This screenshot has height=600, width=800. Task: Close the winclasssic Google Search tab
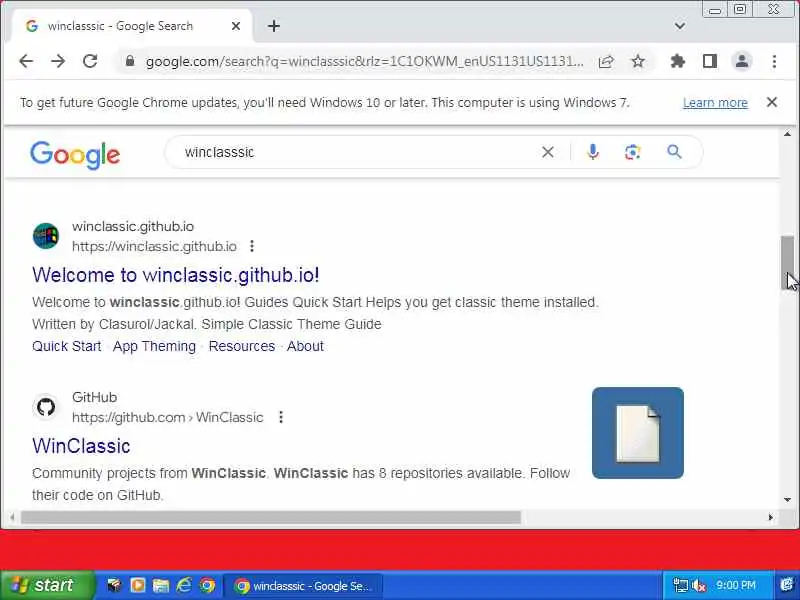(236, 26)
